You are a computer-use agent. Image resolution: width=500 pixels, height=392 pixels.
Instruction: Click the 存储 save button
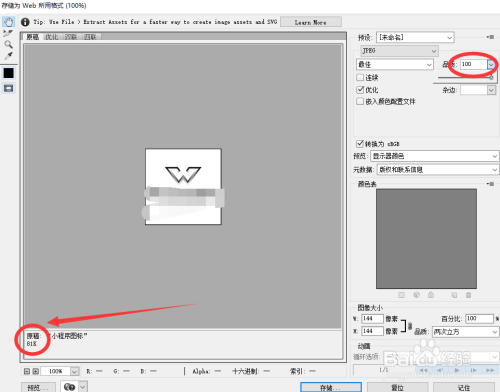tap(331, 387)
